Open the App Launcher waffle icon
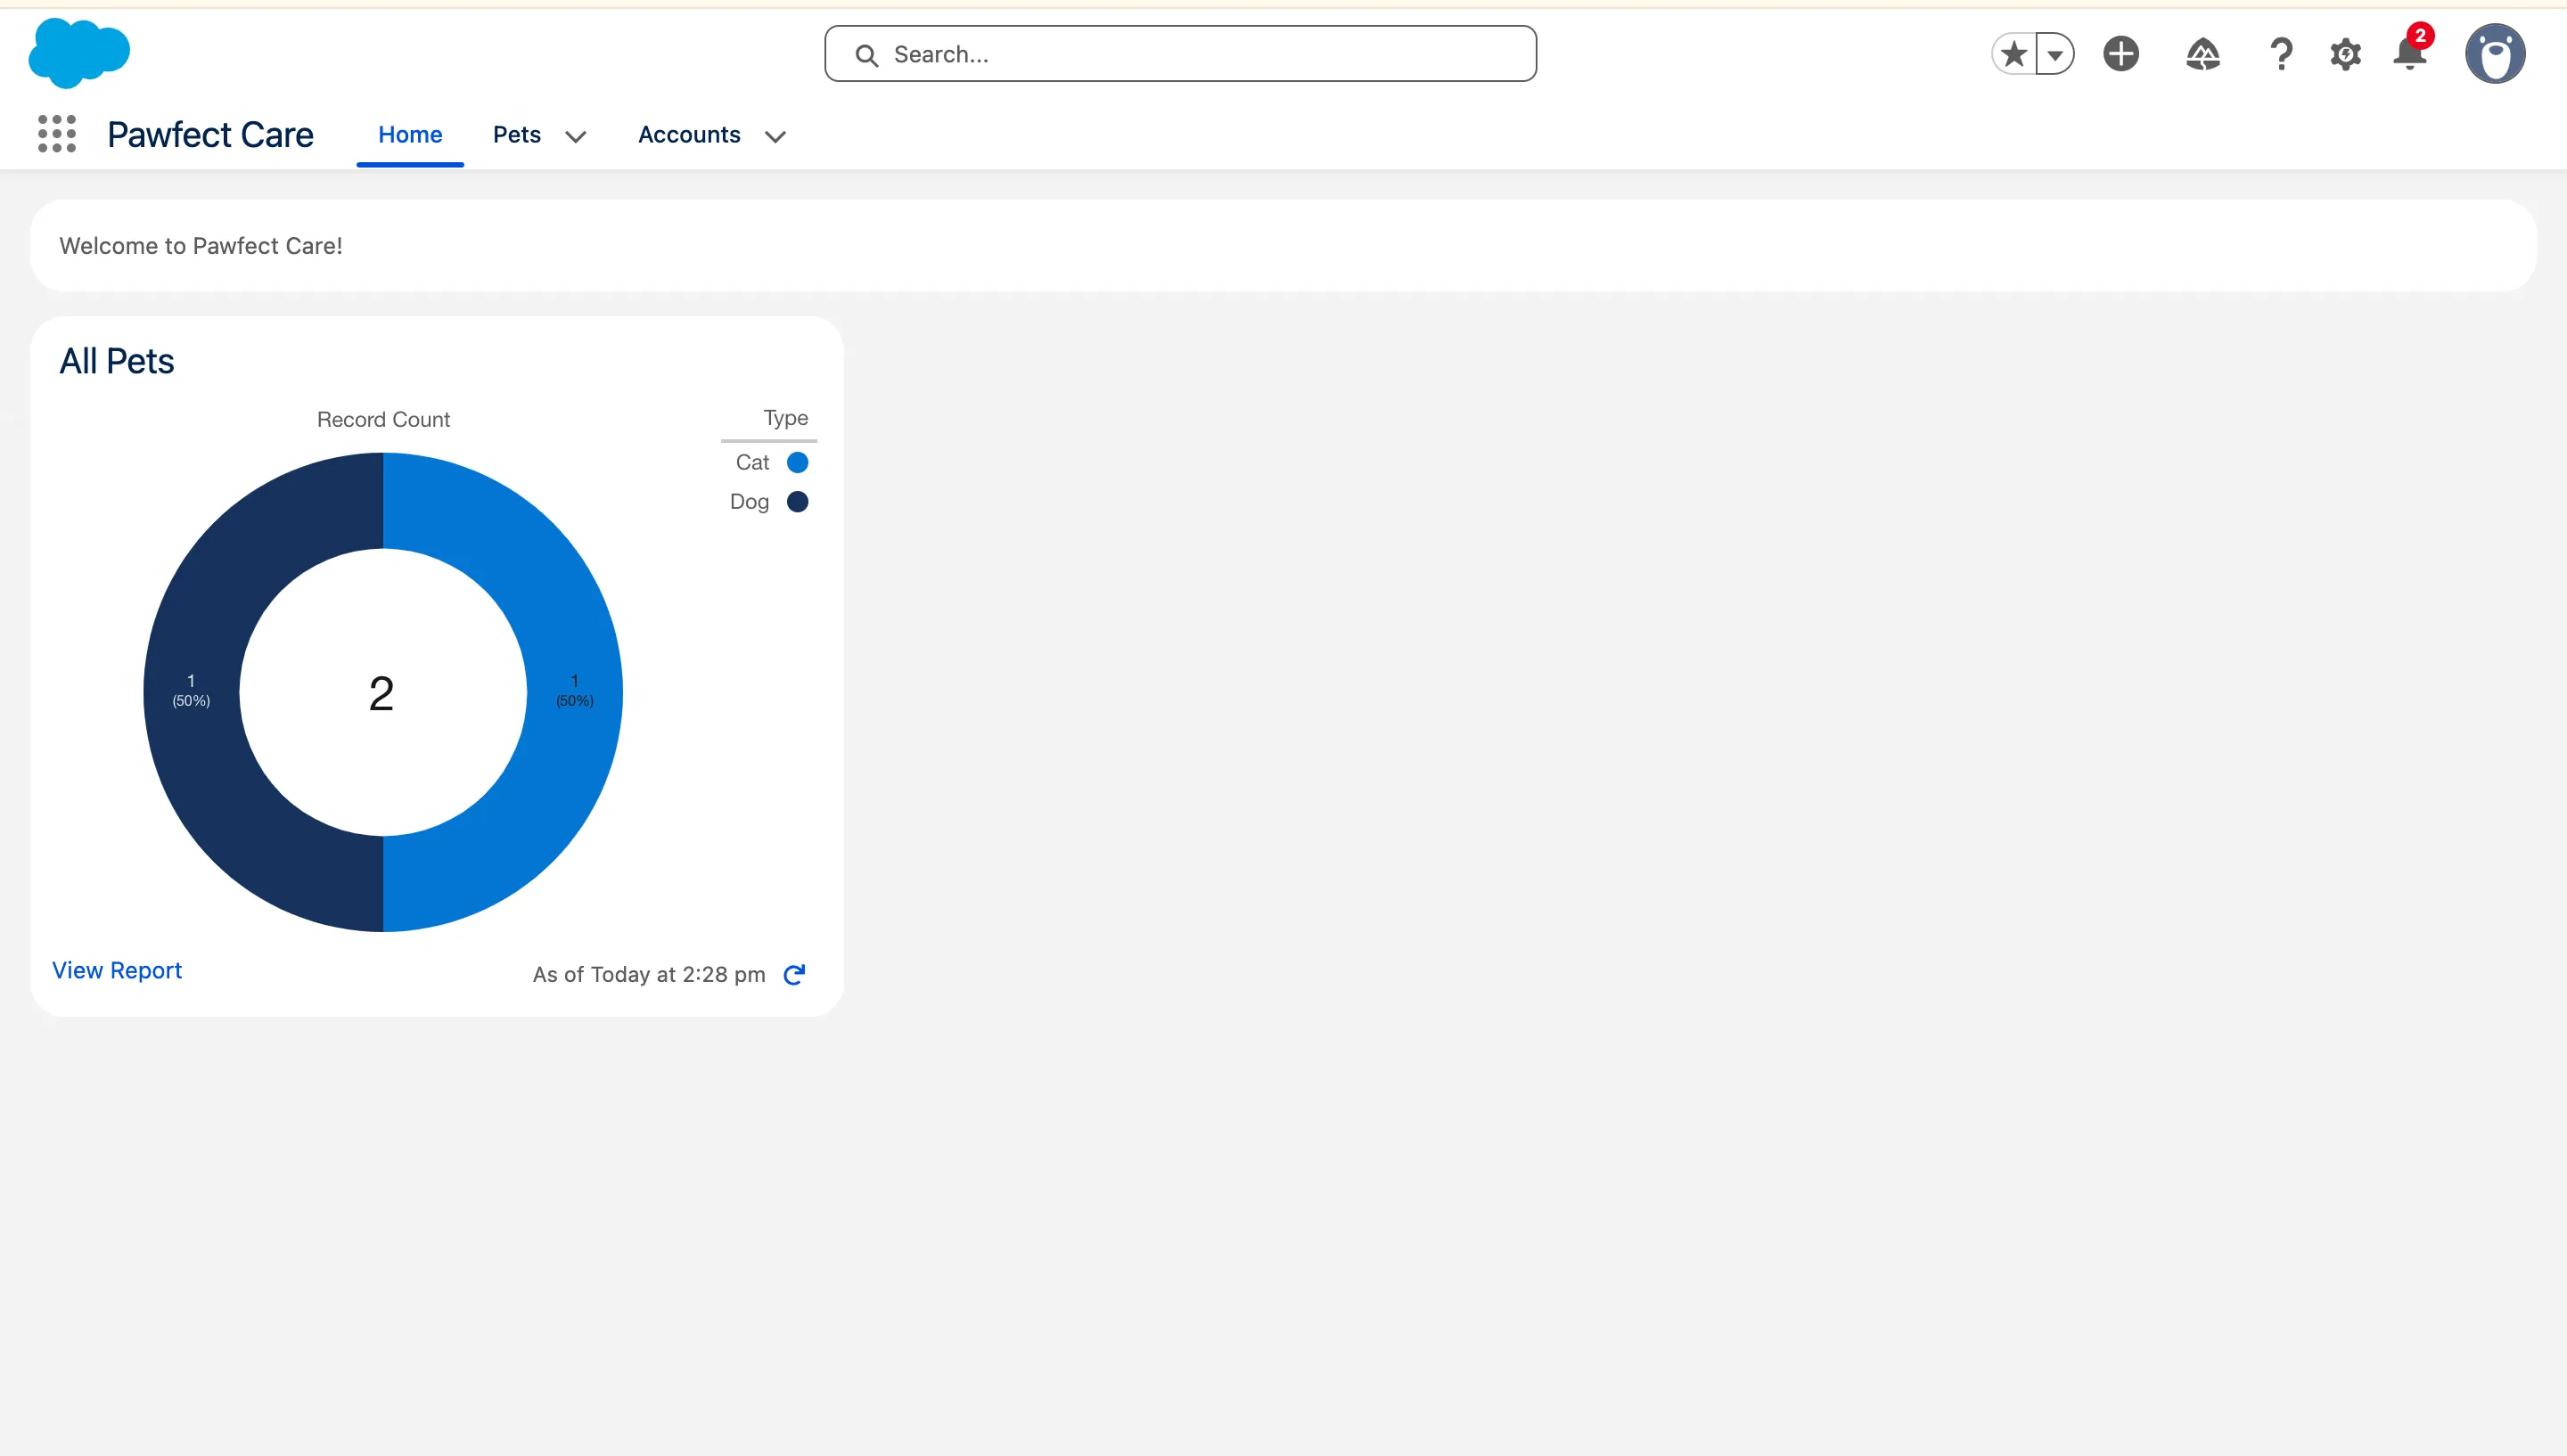This screenshot has height=1456, width=2567. pos(56,134)
